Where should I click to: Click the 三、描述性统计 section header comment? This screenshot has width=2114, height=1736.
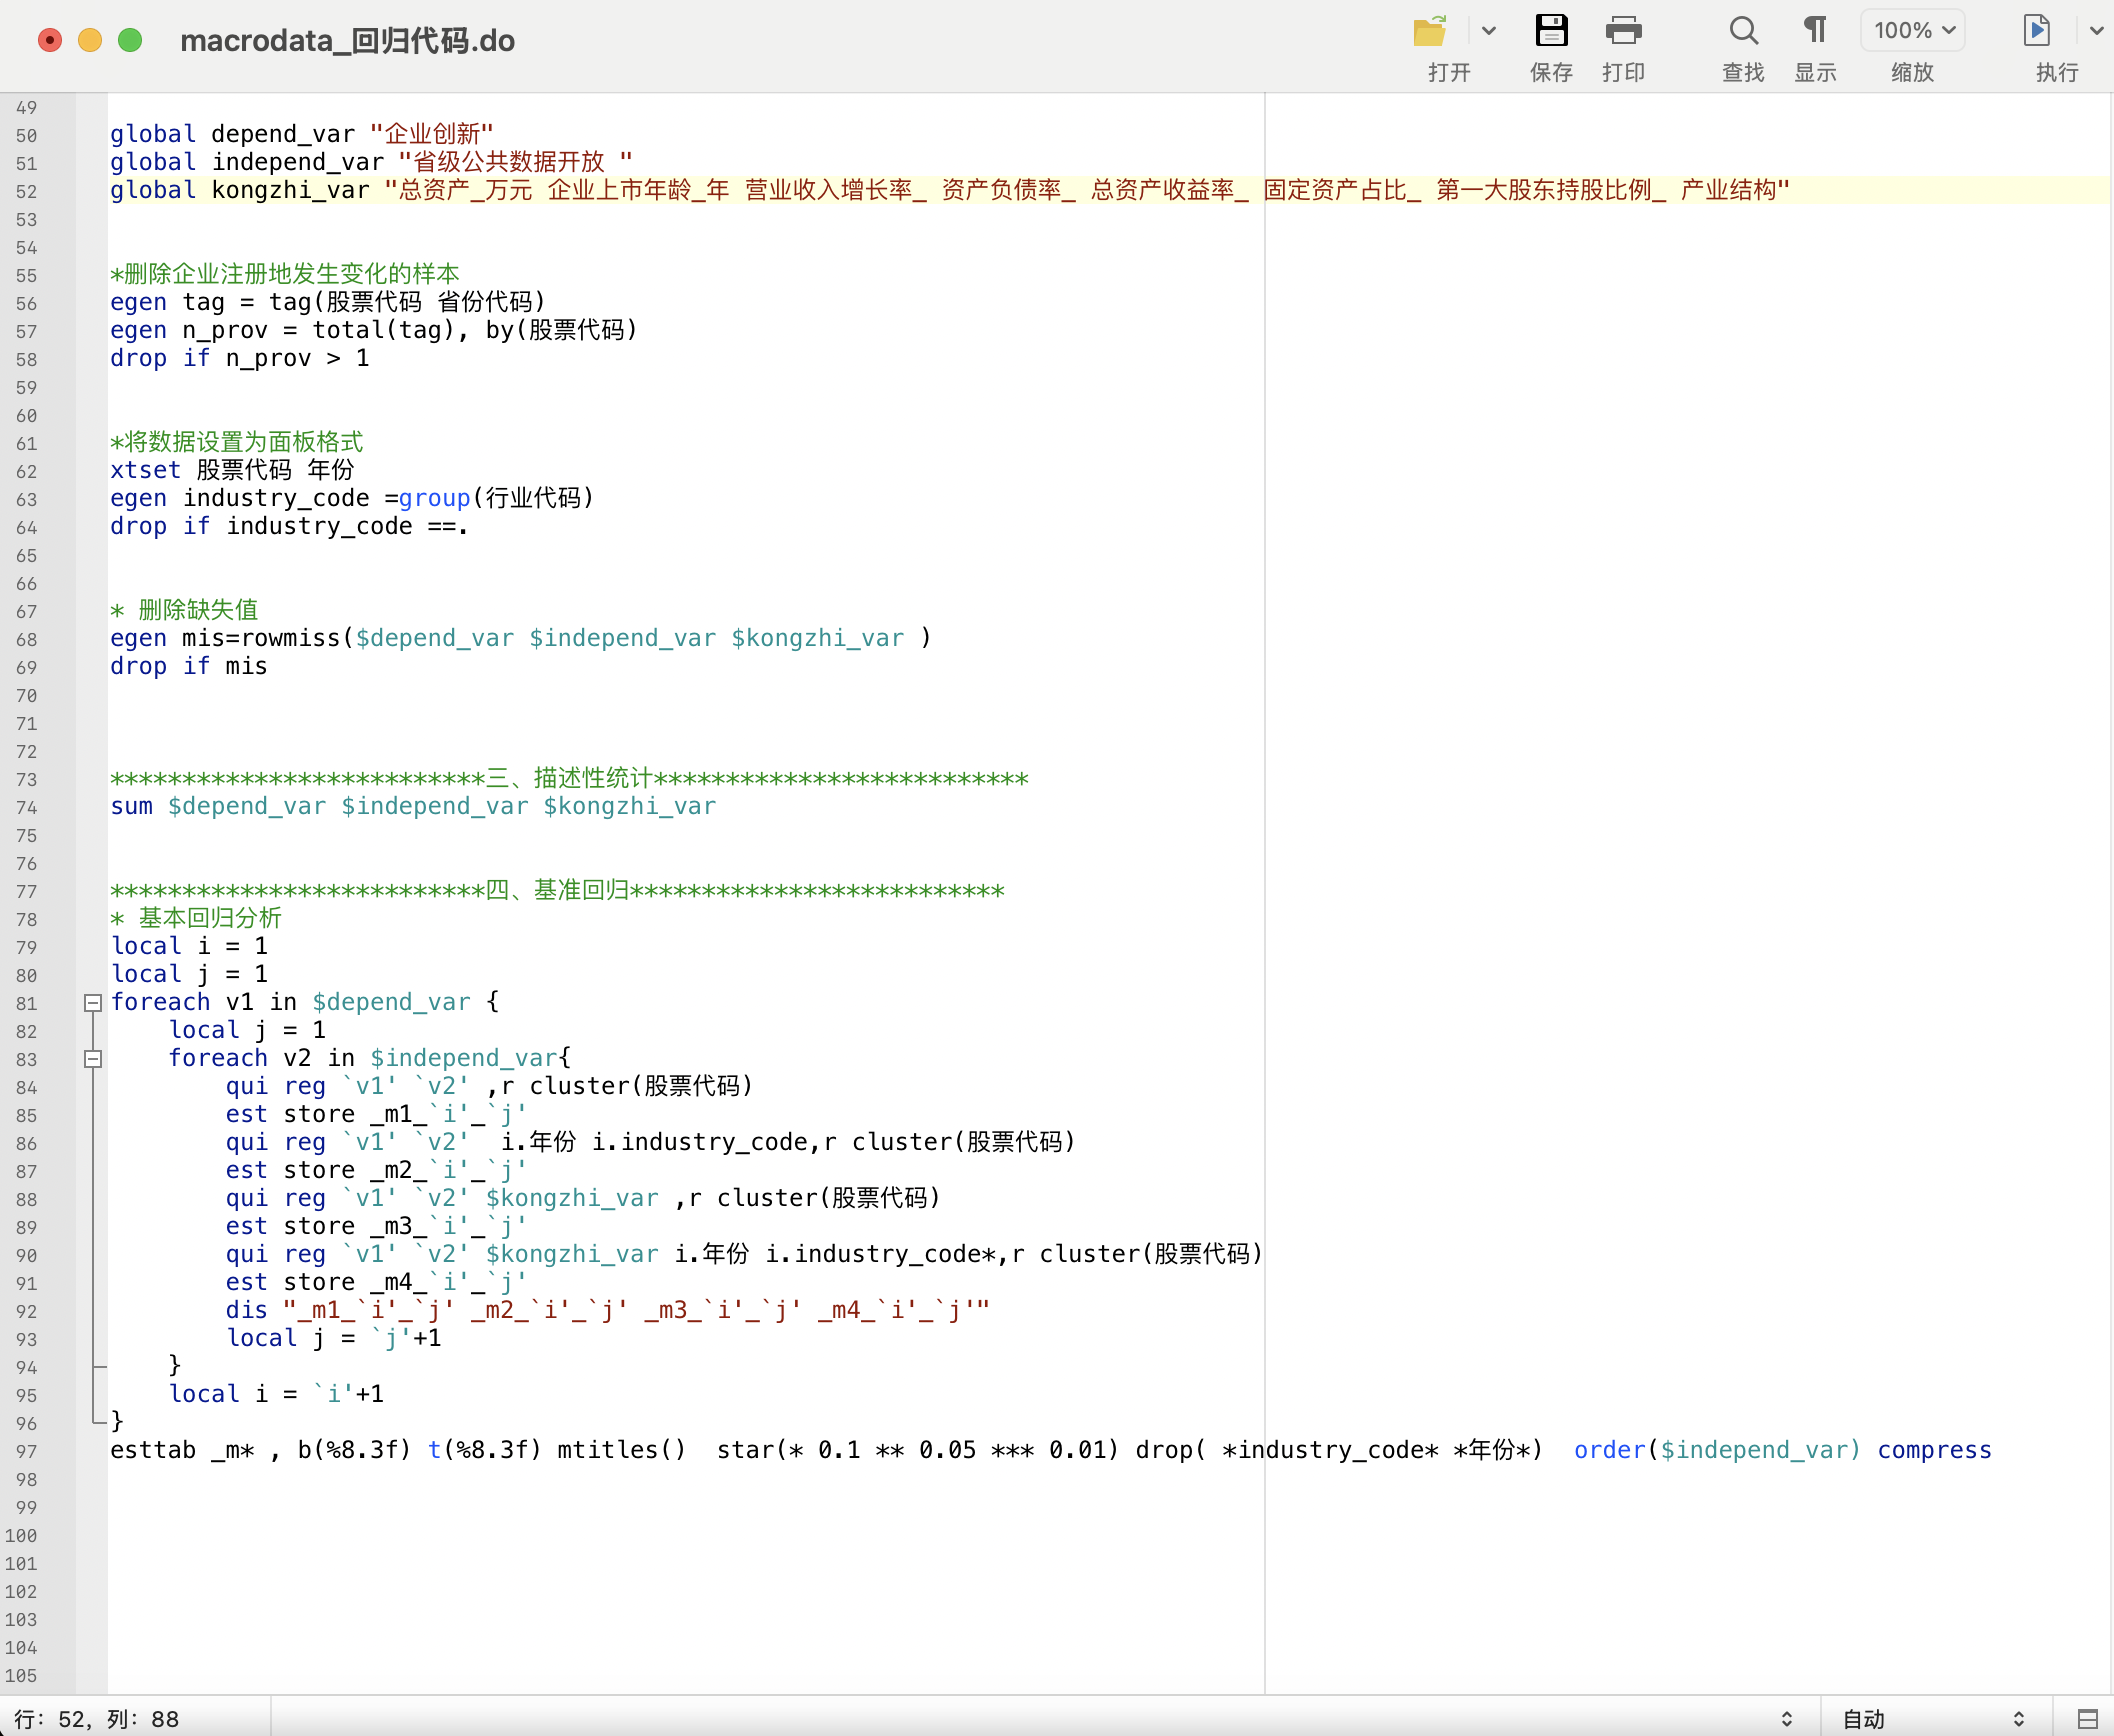[569, 778]
